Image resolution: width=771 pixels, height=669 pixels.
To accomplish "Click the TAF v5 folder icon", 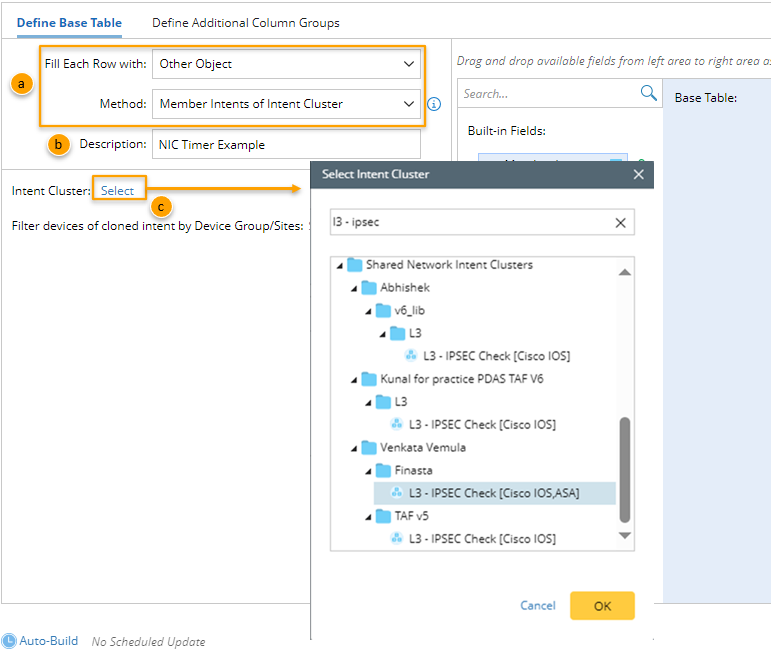I will [x=384, y=516].
